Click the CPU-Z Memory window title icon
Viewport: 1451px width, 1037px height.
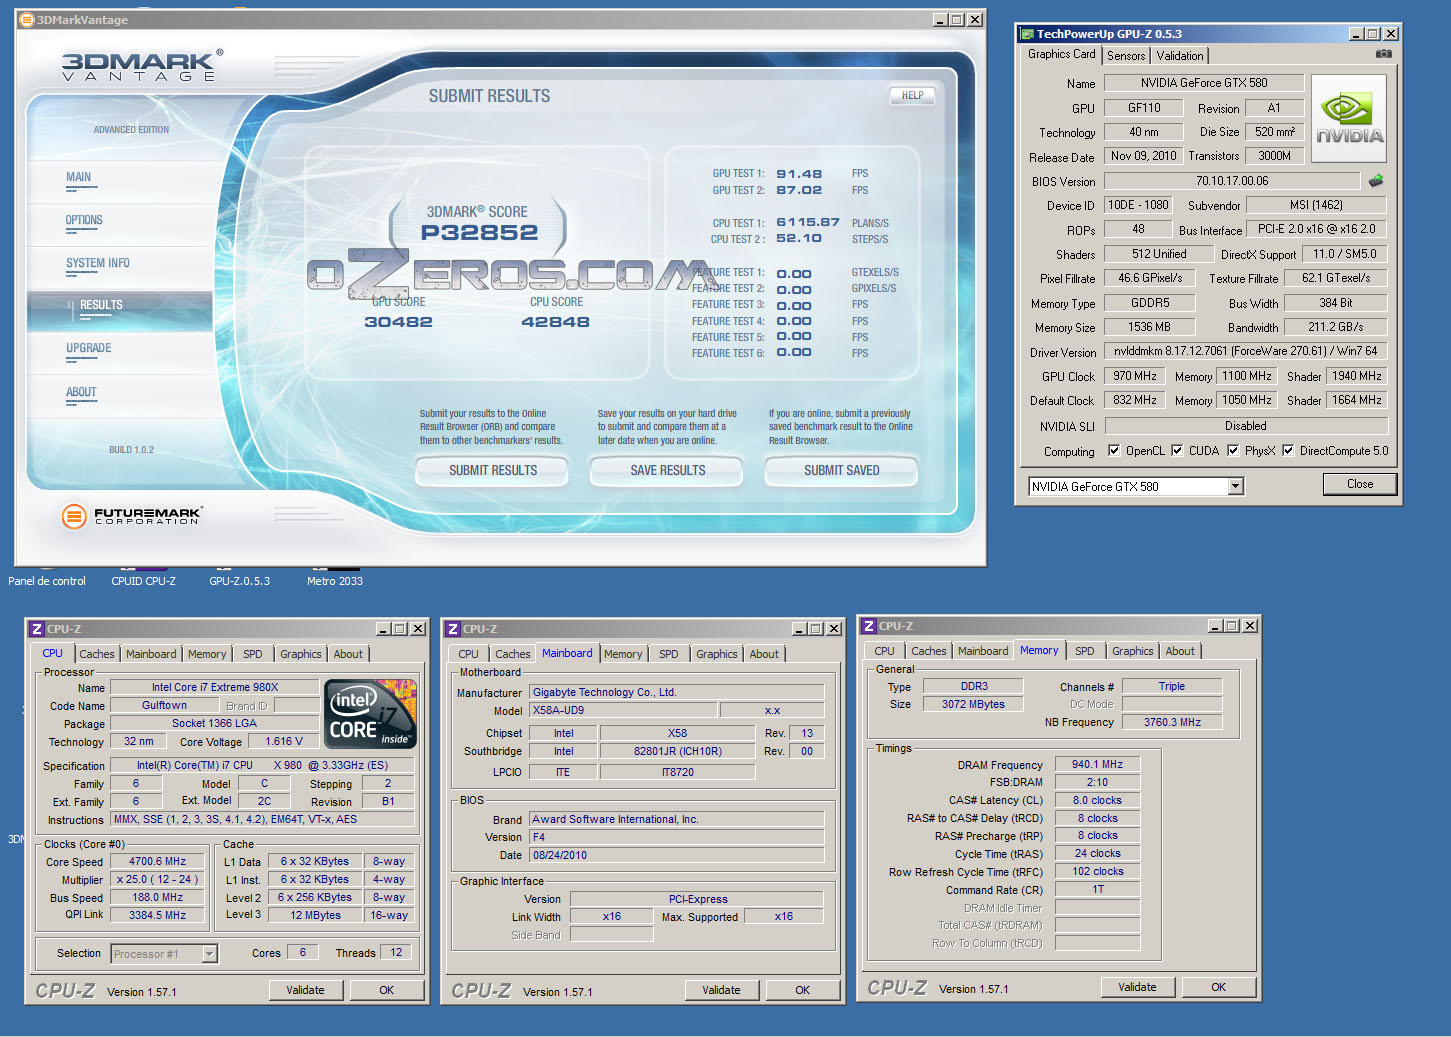[869, 626]
